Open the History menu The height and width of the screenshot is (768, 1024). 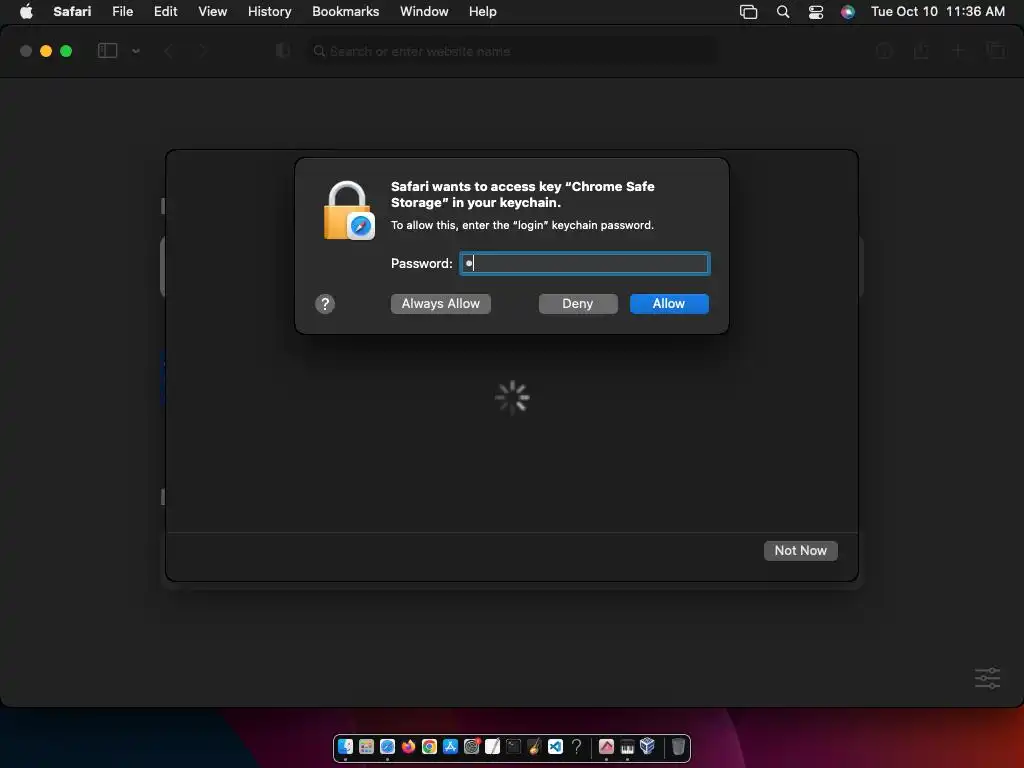(x=270, y=11)
